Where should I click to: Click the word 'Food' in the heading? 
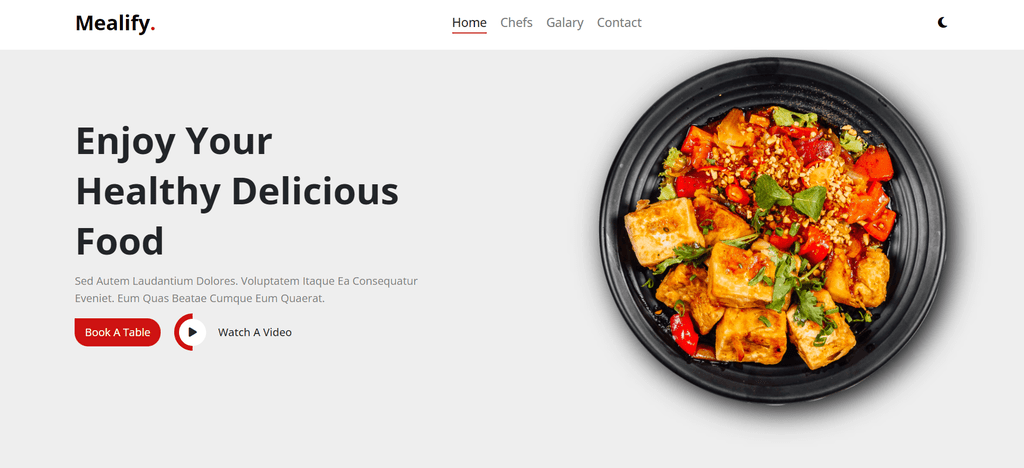pyautogui.click(x=120, y=241)
